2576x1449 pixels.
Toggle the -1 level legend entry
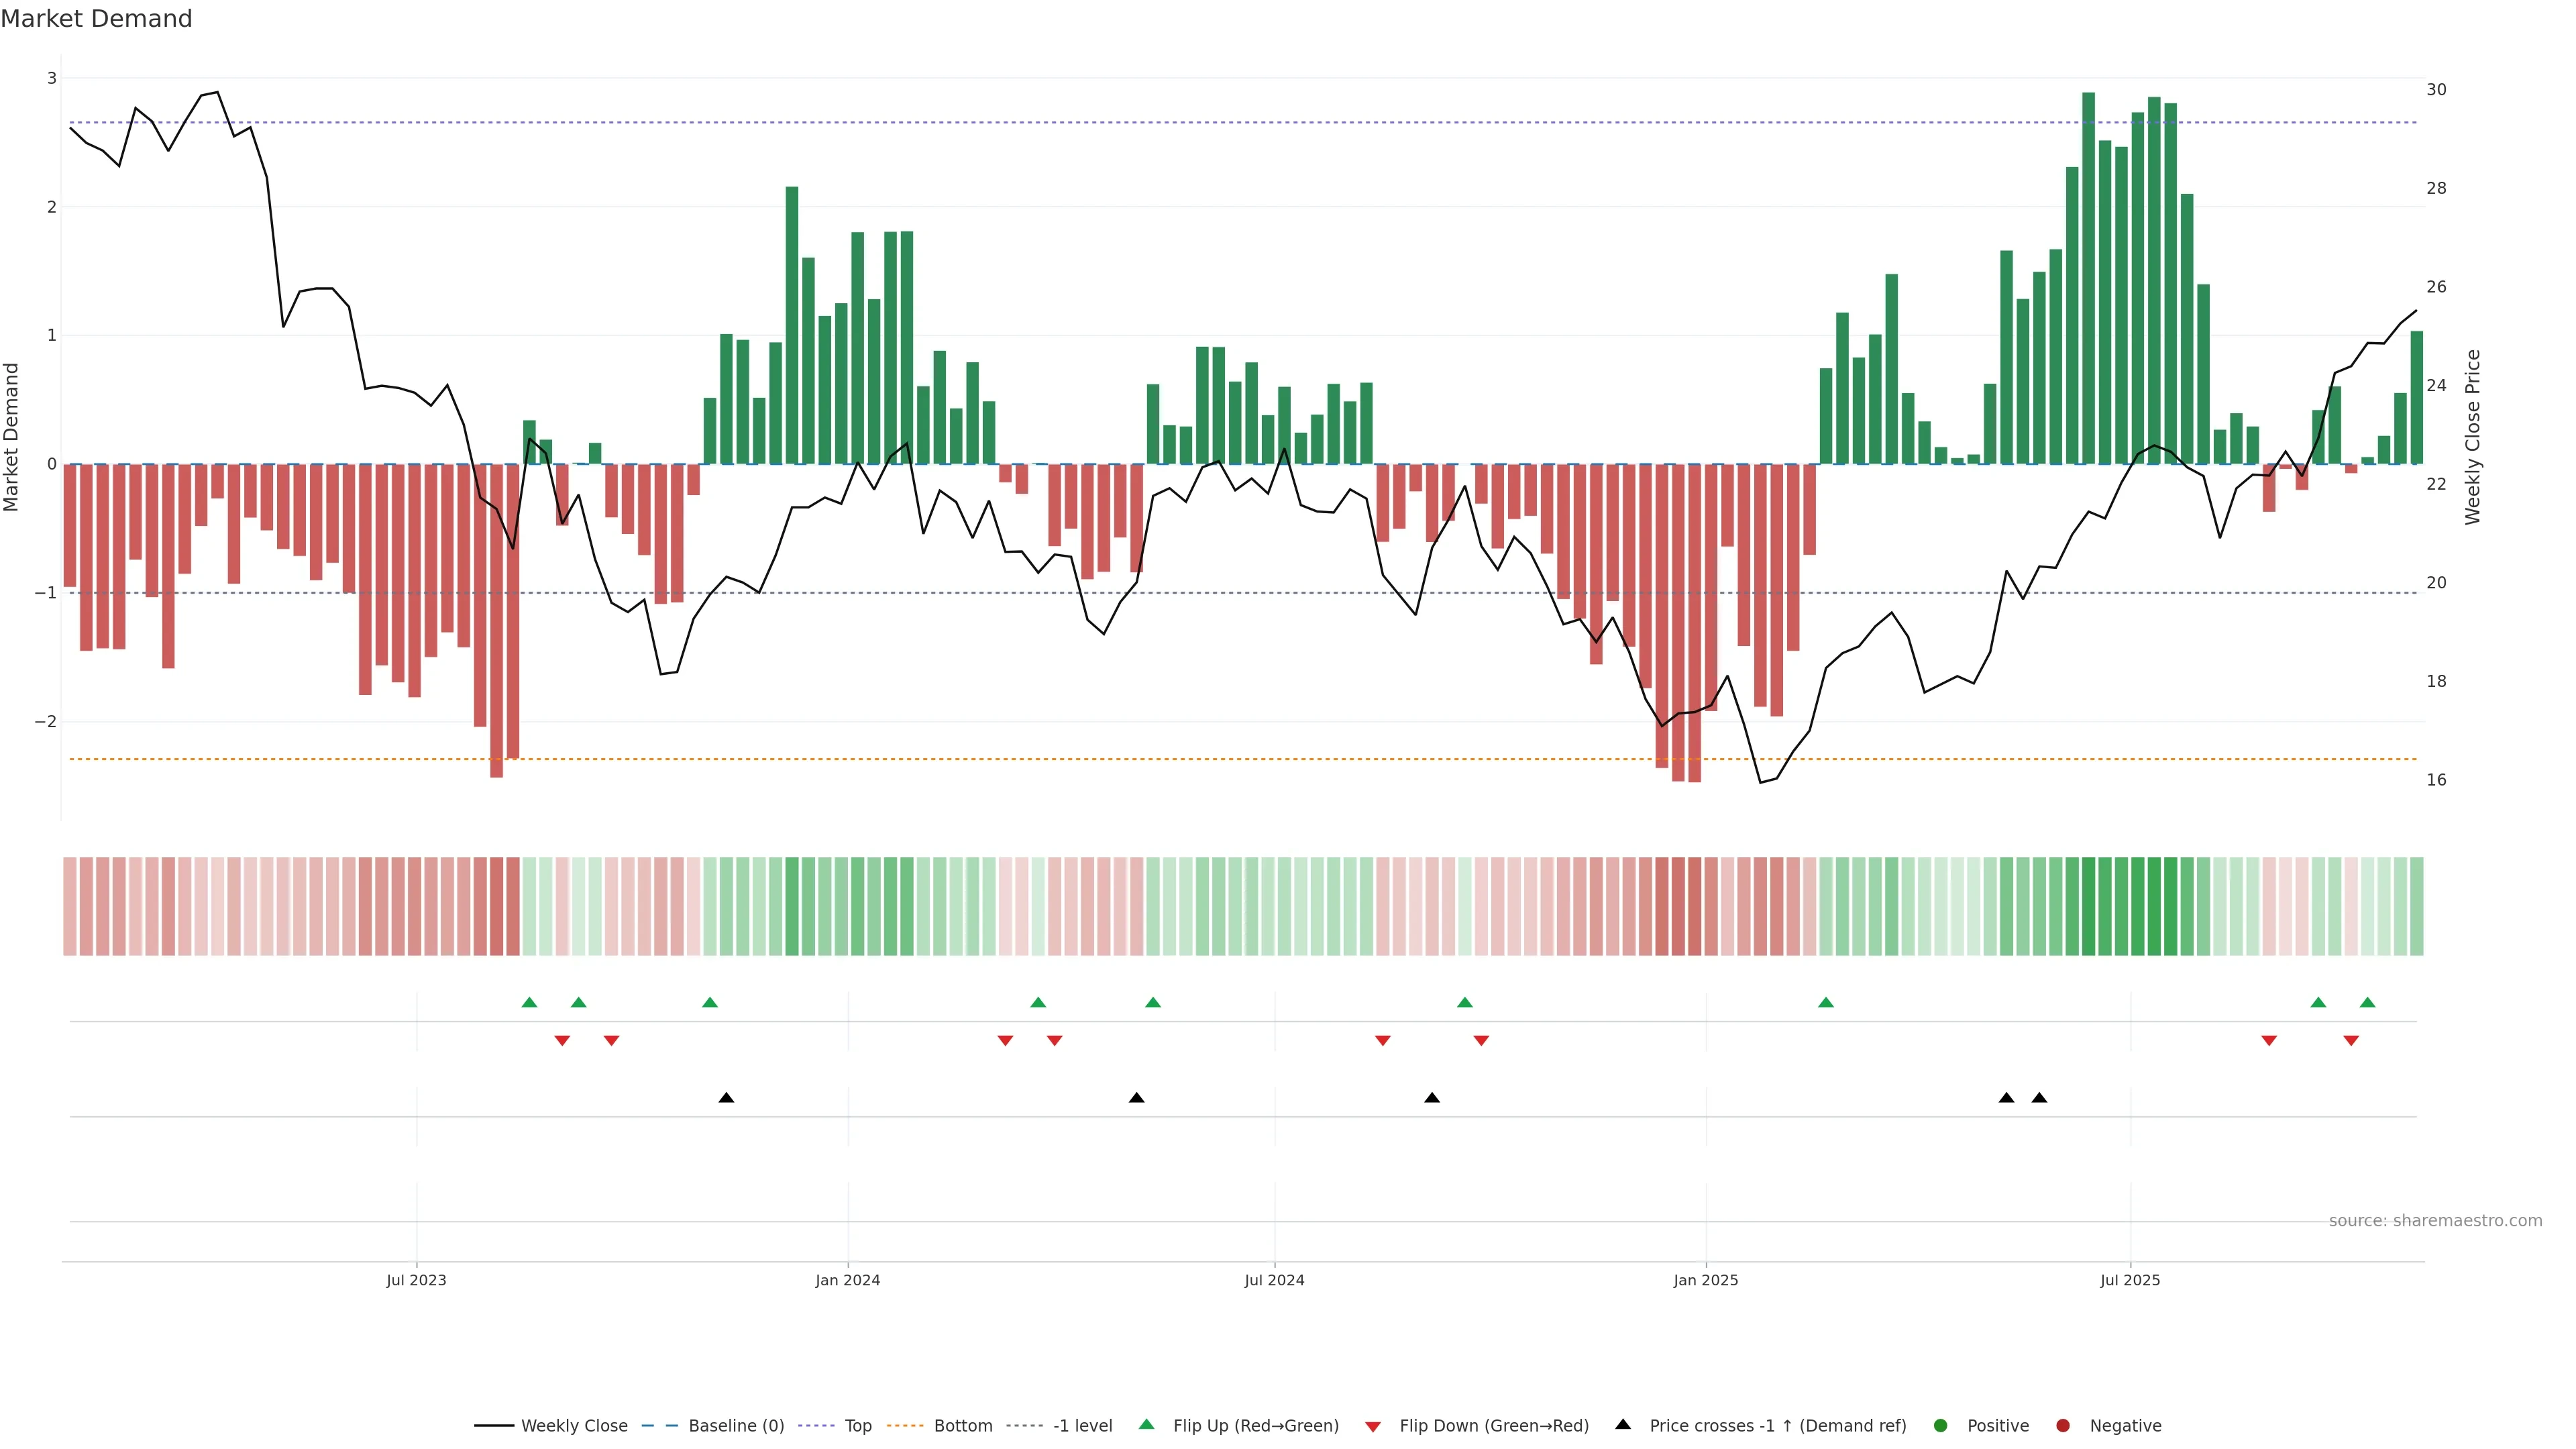(1082, 1426)
